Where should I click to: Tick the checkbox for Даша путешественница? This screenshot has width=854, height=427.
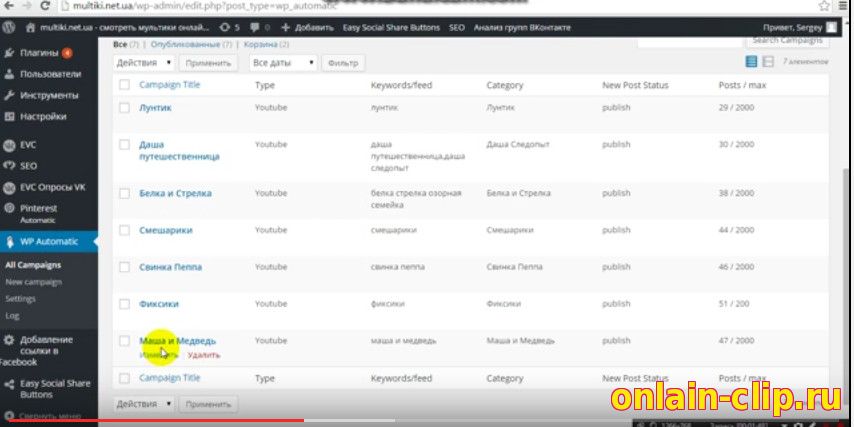125,145
